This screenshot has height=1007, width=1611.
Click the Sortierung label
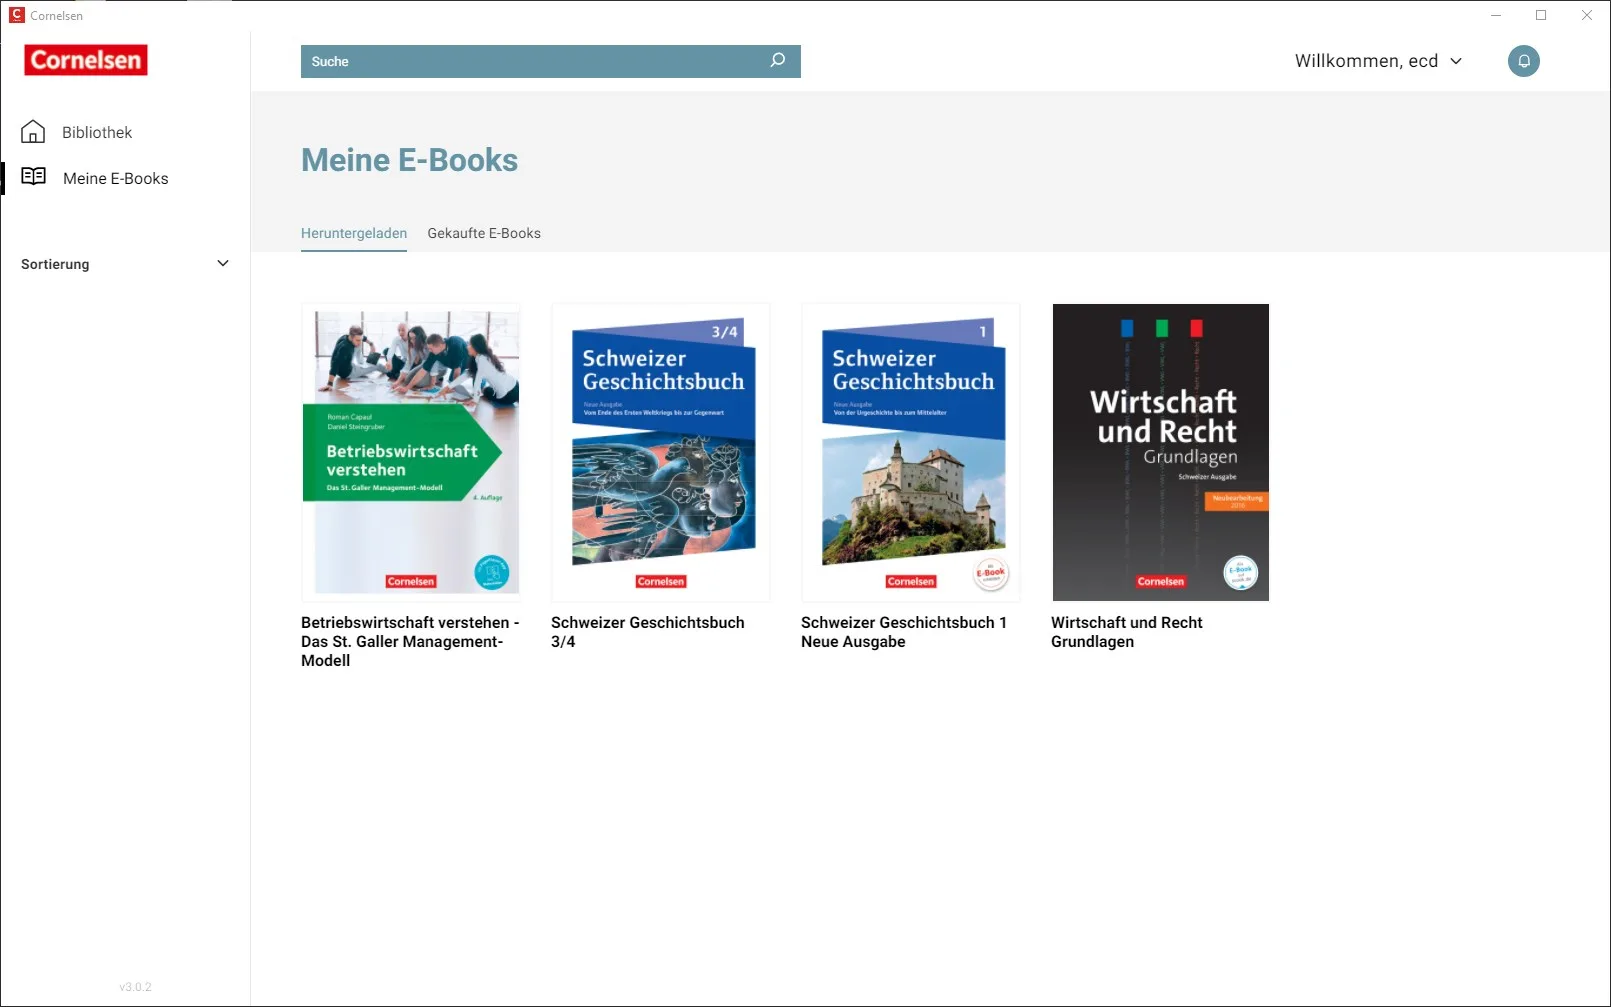(x=55, y=264)
